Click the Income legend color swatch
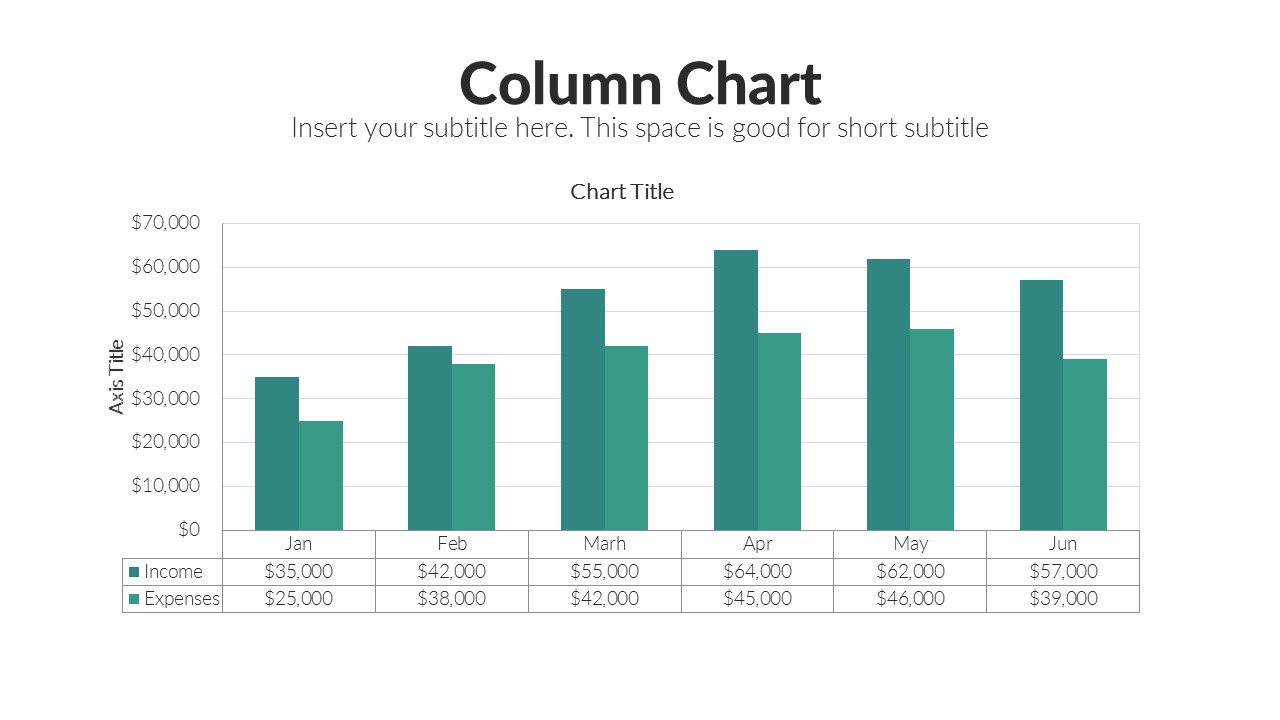Screen dimensions: 1280x720 coord(134,572)
